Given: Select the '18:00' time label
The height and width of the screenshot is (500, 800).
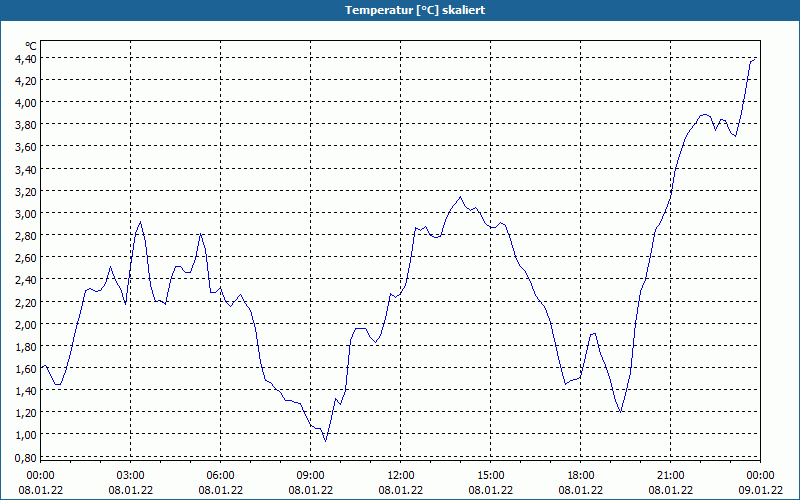Looking at the screenshot, I should click(x=581, y=476).
